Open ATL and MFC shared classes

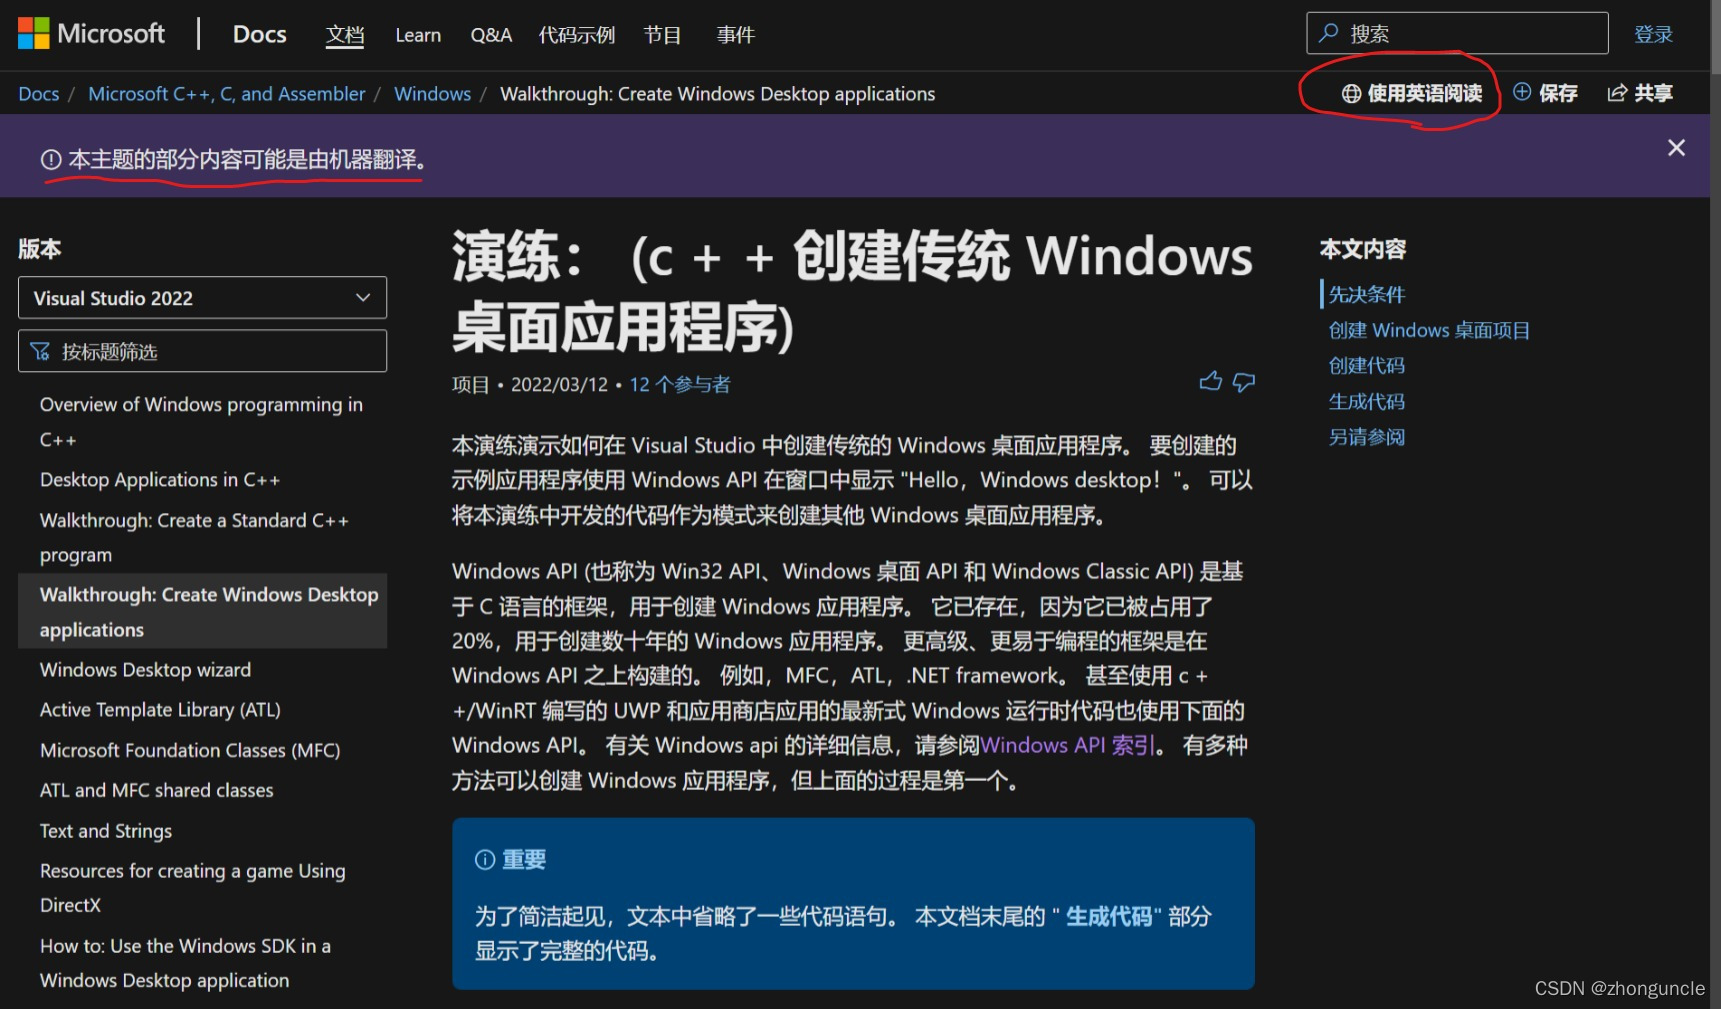pyautogui.click(x=156, y=790)
